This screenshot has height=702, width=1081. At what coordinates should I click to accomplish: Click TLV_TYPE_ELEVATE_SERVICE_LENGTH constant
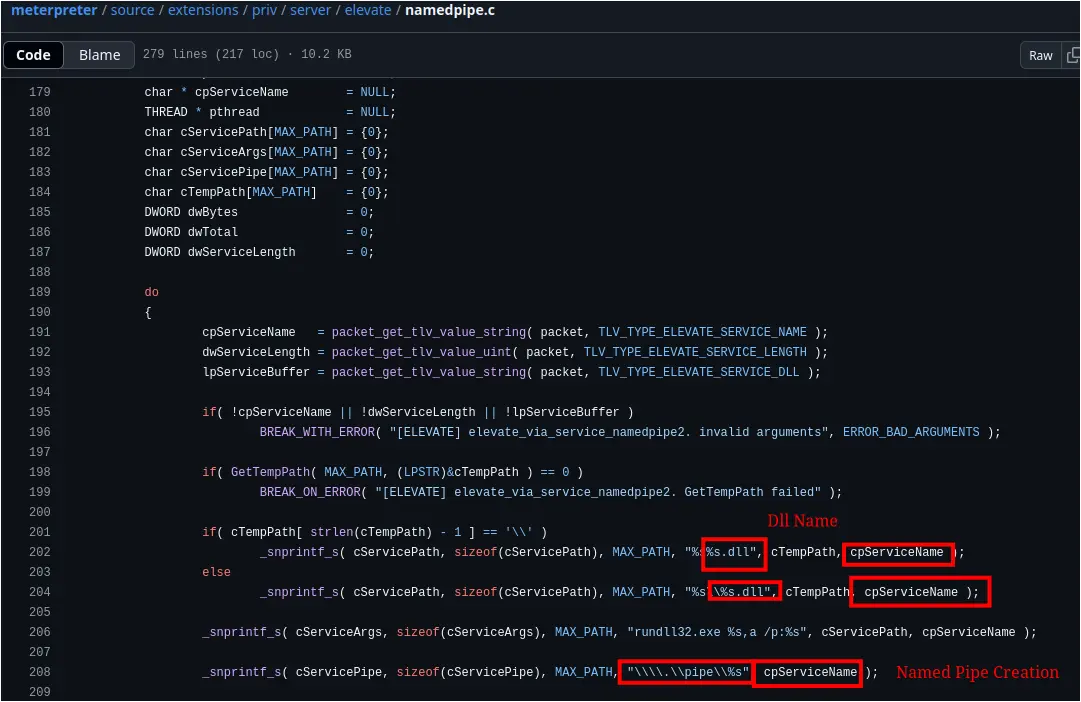click(695, 352)
